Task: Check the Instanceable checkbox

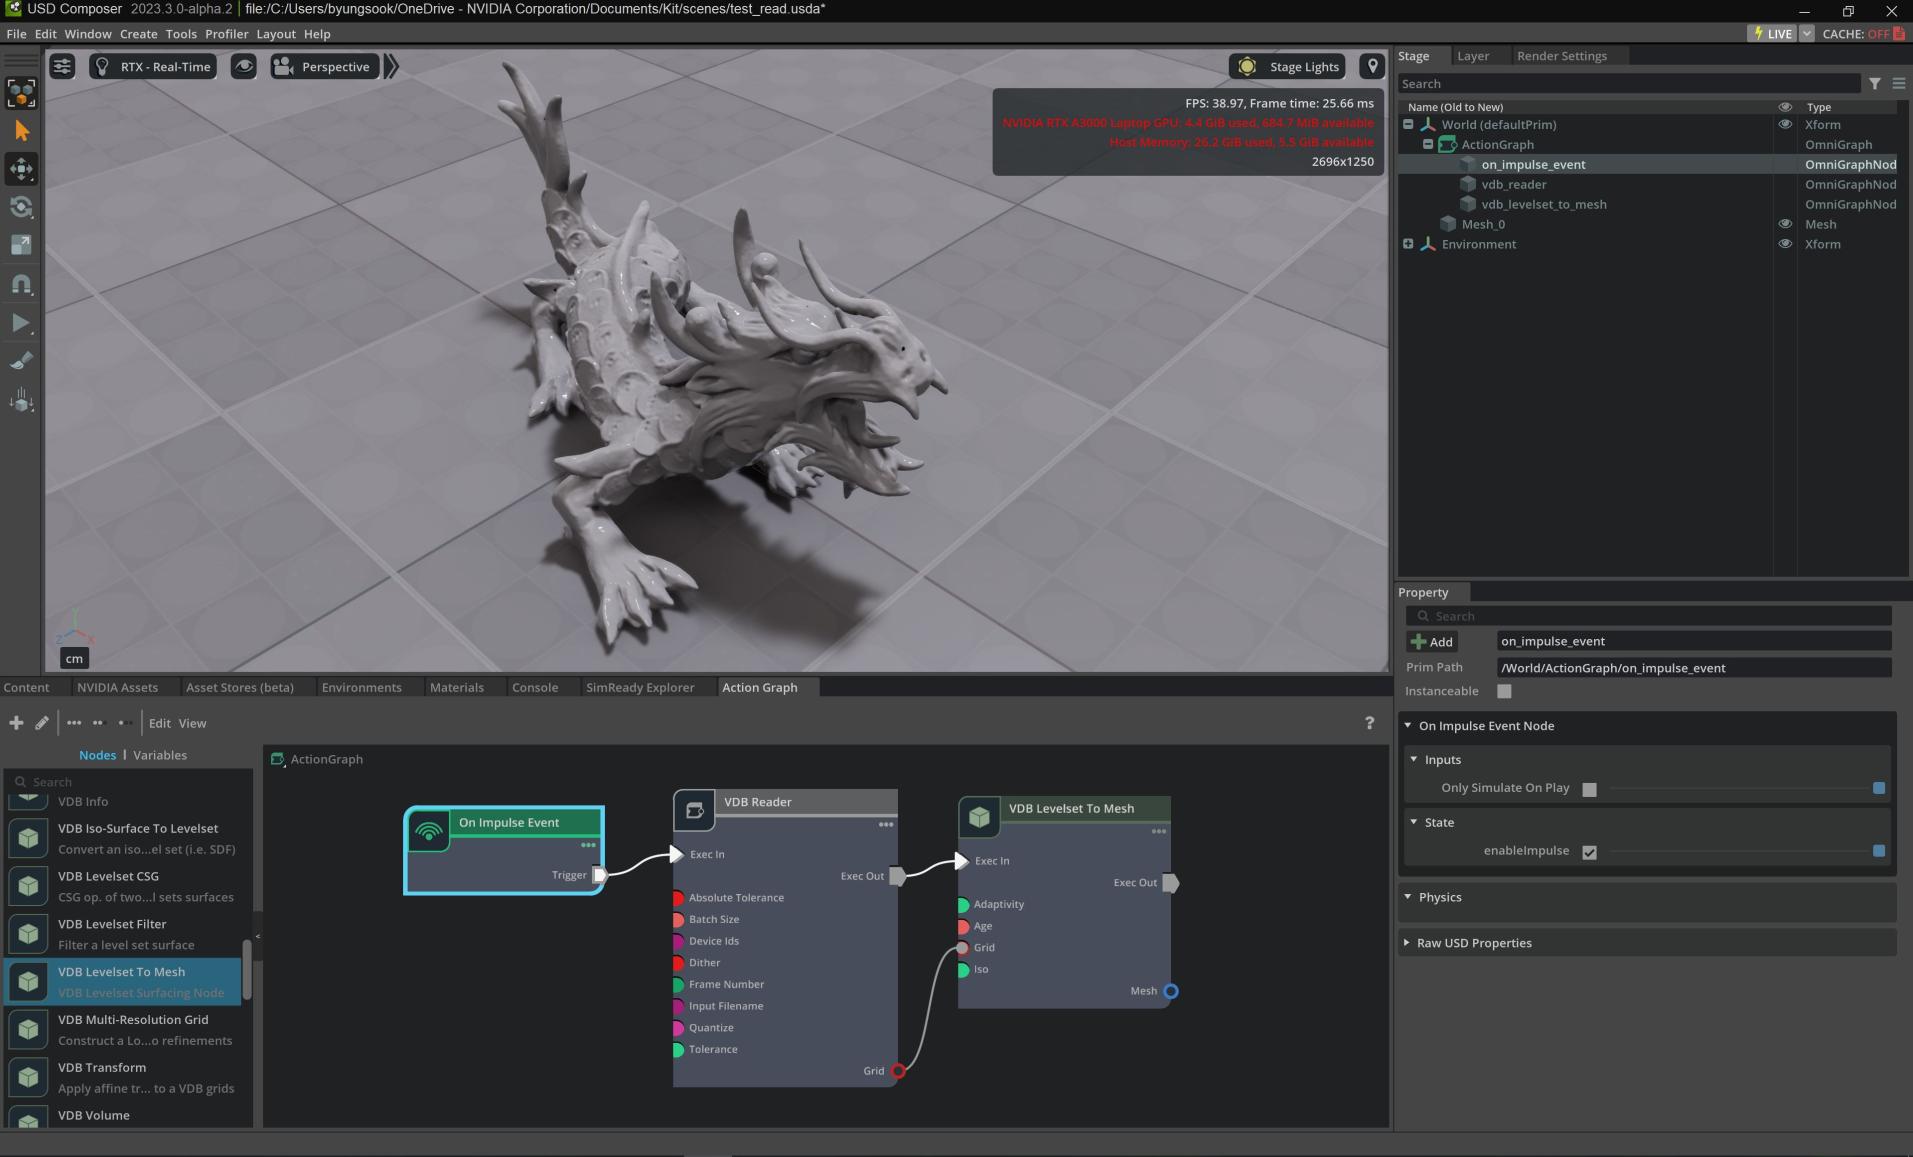Action: coord(1504,692)
